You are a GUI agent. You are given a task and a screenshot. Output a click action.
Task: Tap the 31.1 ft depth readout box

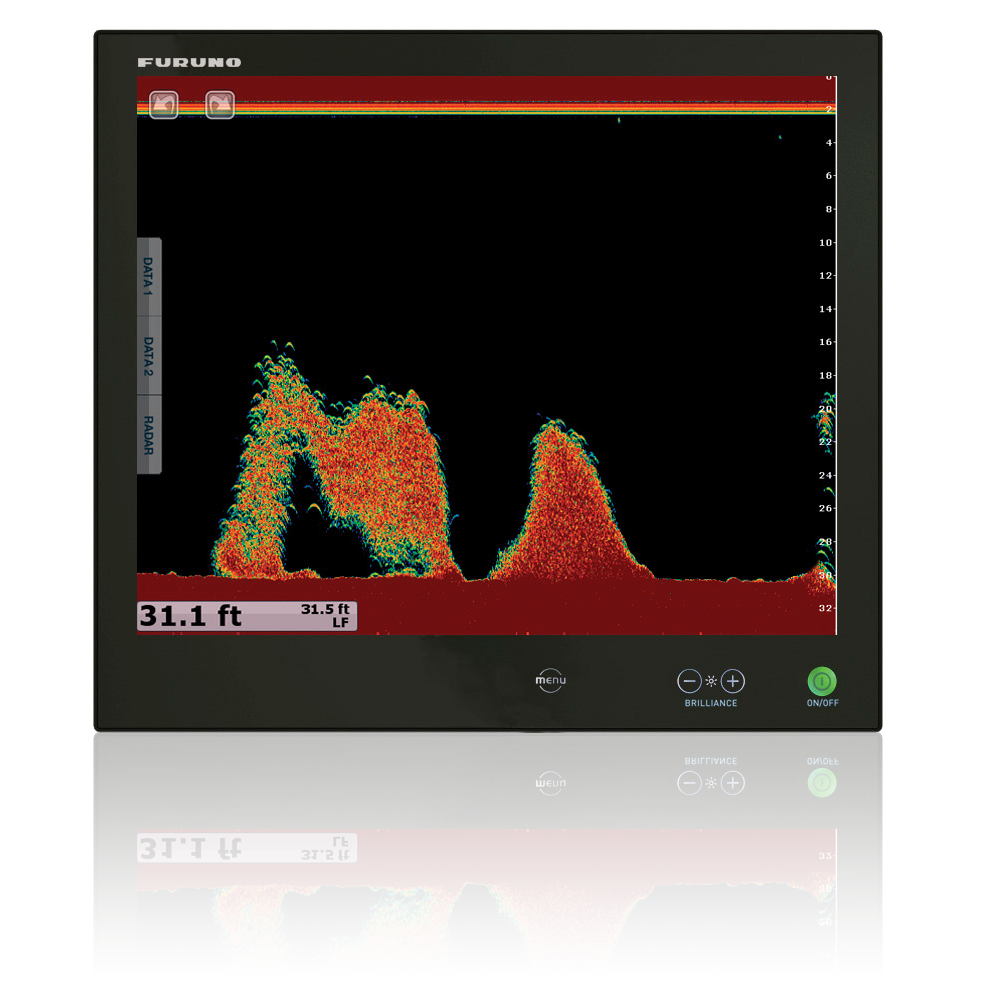[x=190, y=616]
